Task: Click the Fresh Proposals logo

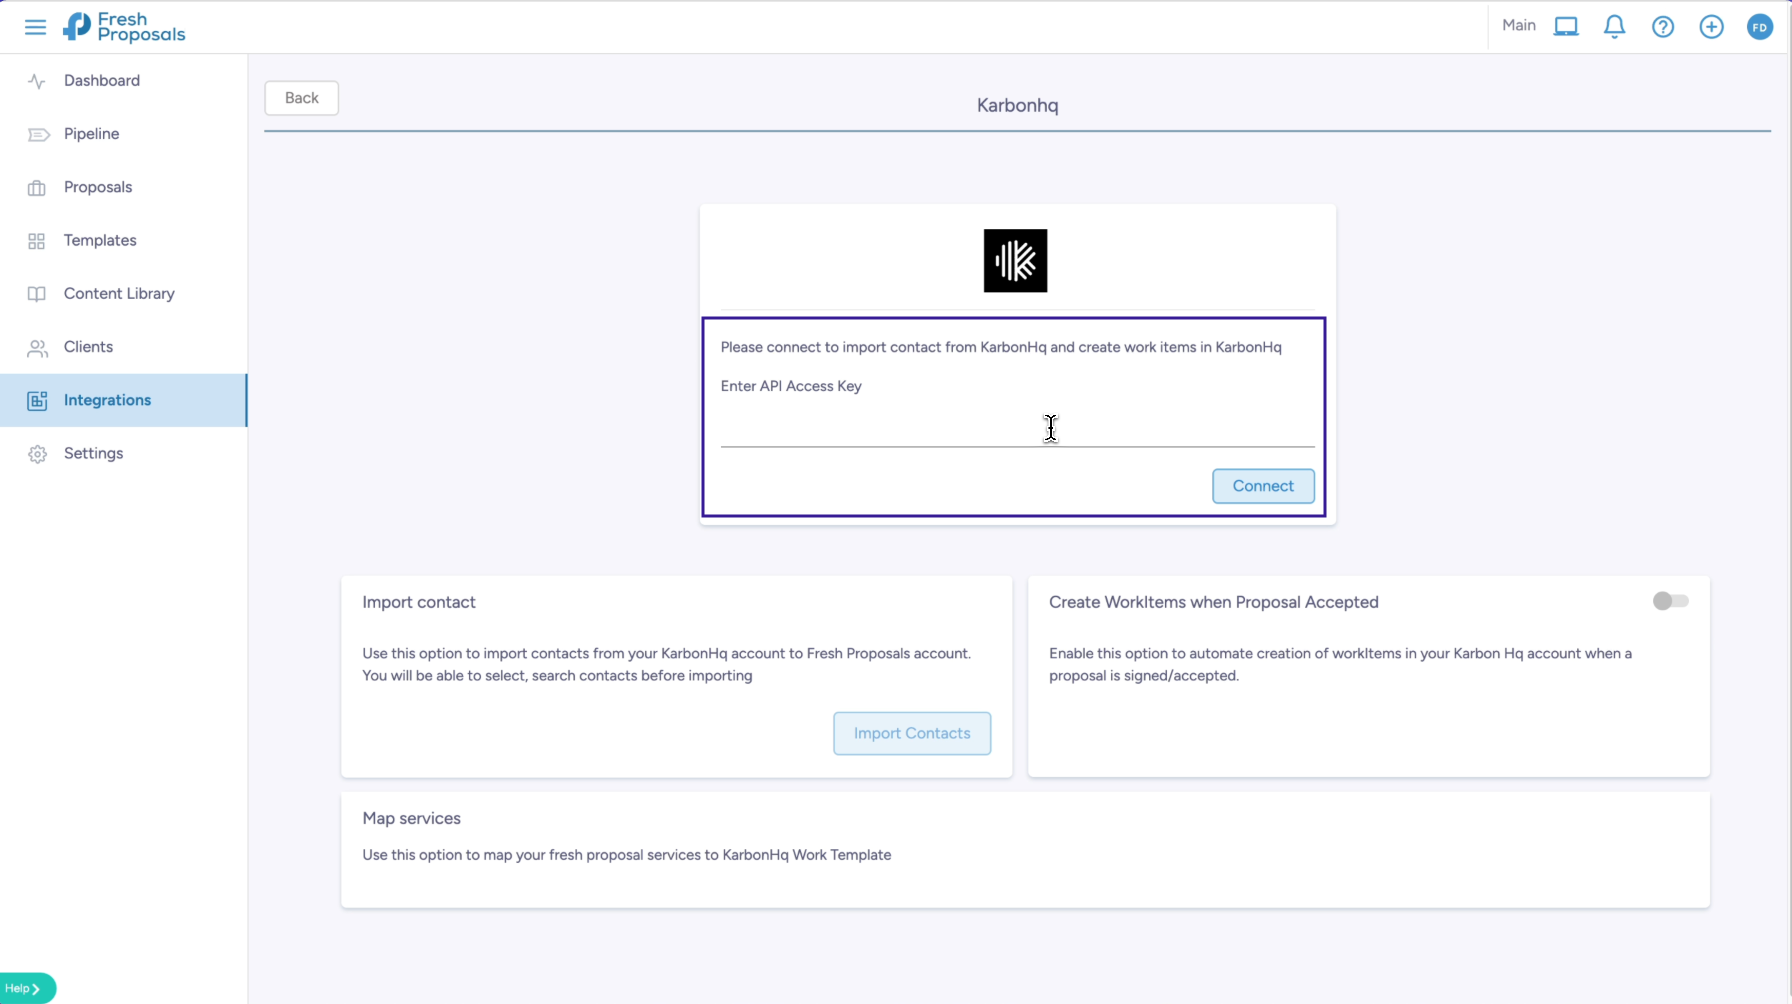Action: [124, 27]
